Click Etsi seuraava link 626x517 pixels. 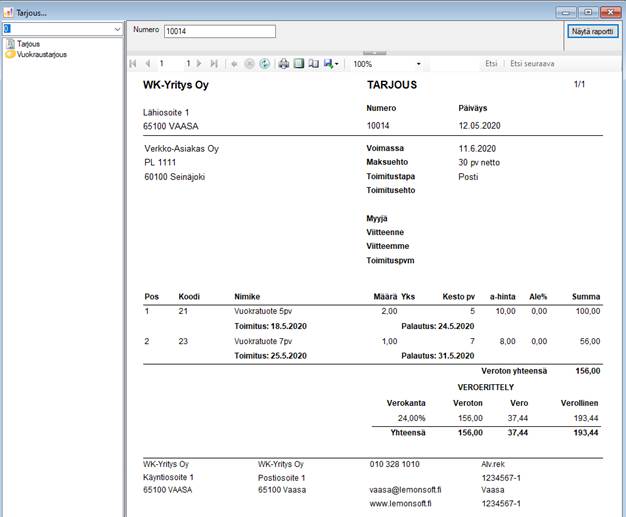pyautogui.click(x=534, y=63)
